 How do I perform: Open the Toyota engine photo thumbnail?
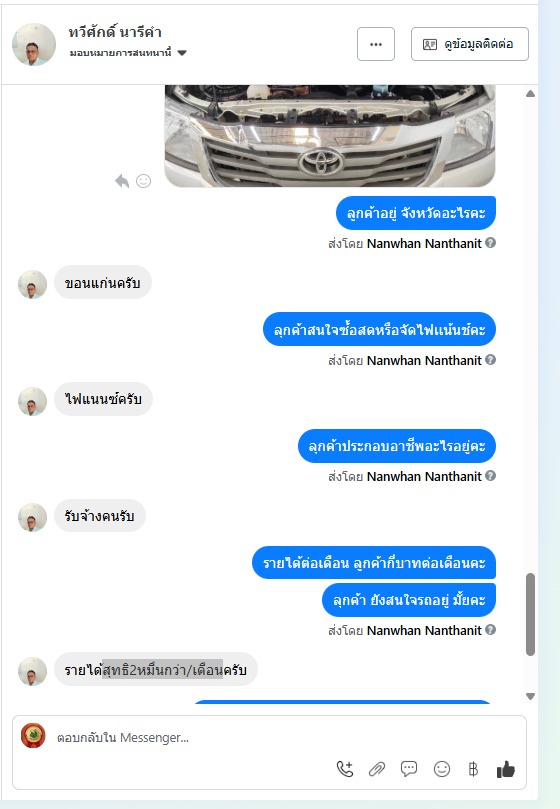tap(330, 136)
